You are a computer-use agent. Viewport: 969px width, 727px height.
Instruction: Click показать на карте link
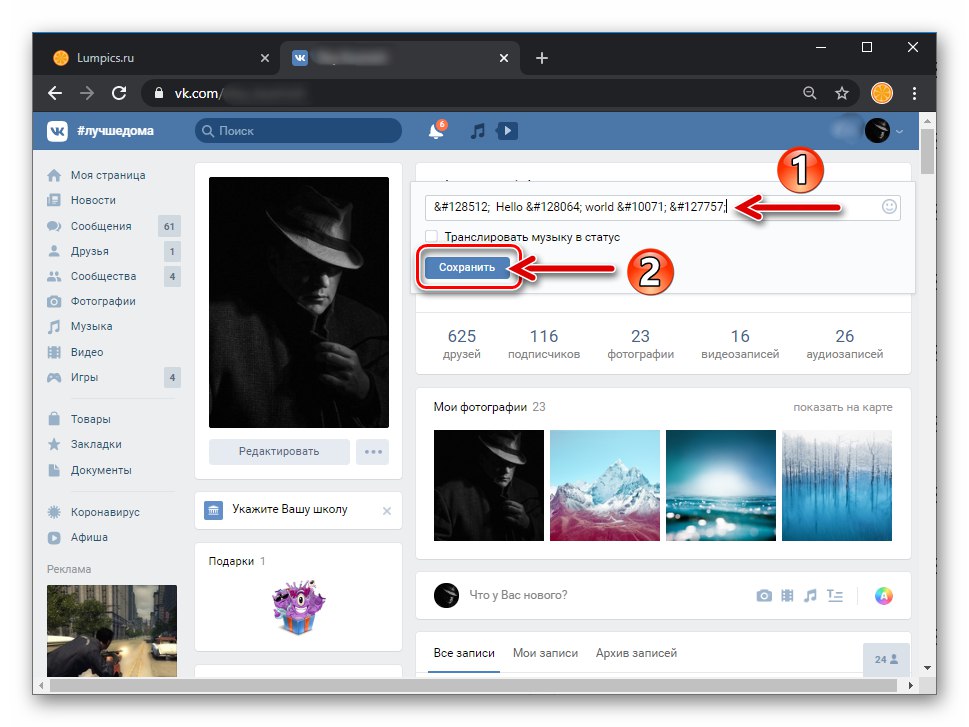pyautogui.click(x=842, y=407)
